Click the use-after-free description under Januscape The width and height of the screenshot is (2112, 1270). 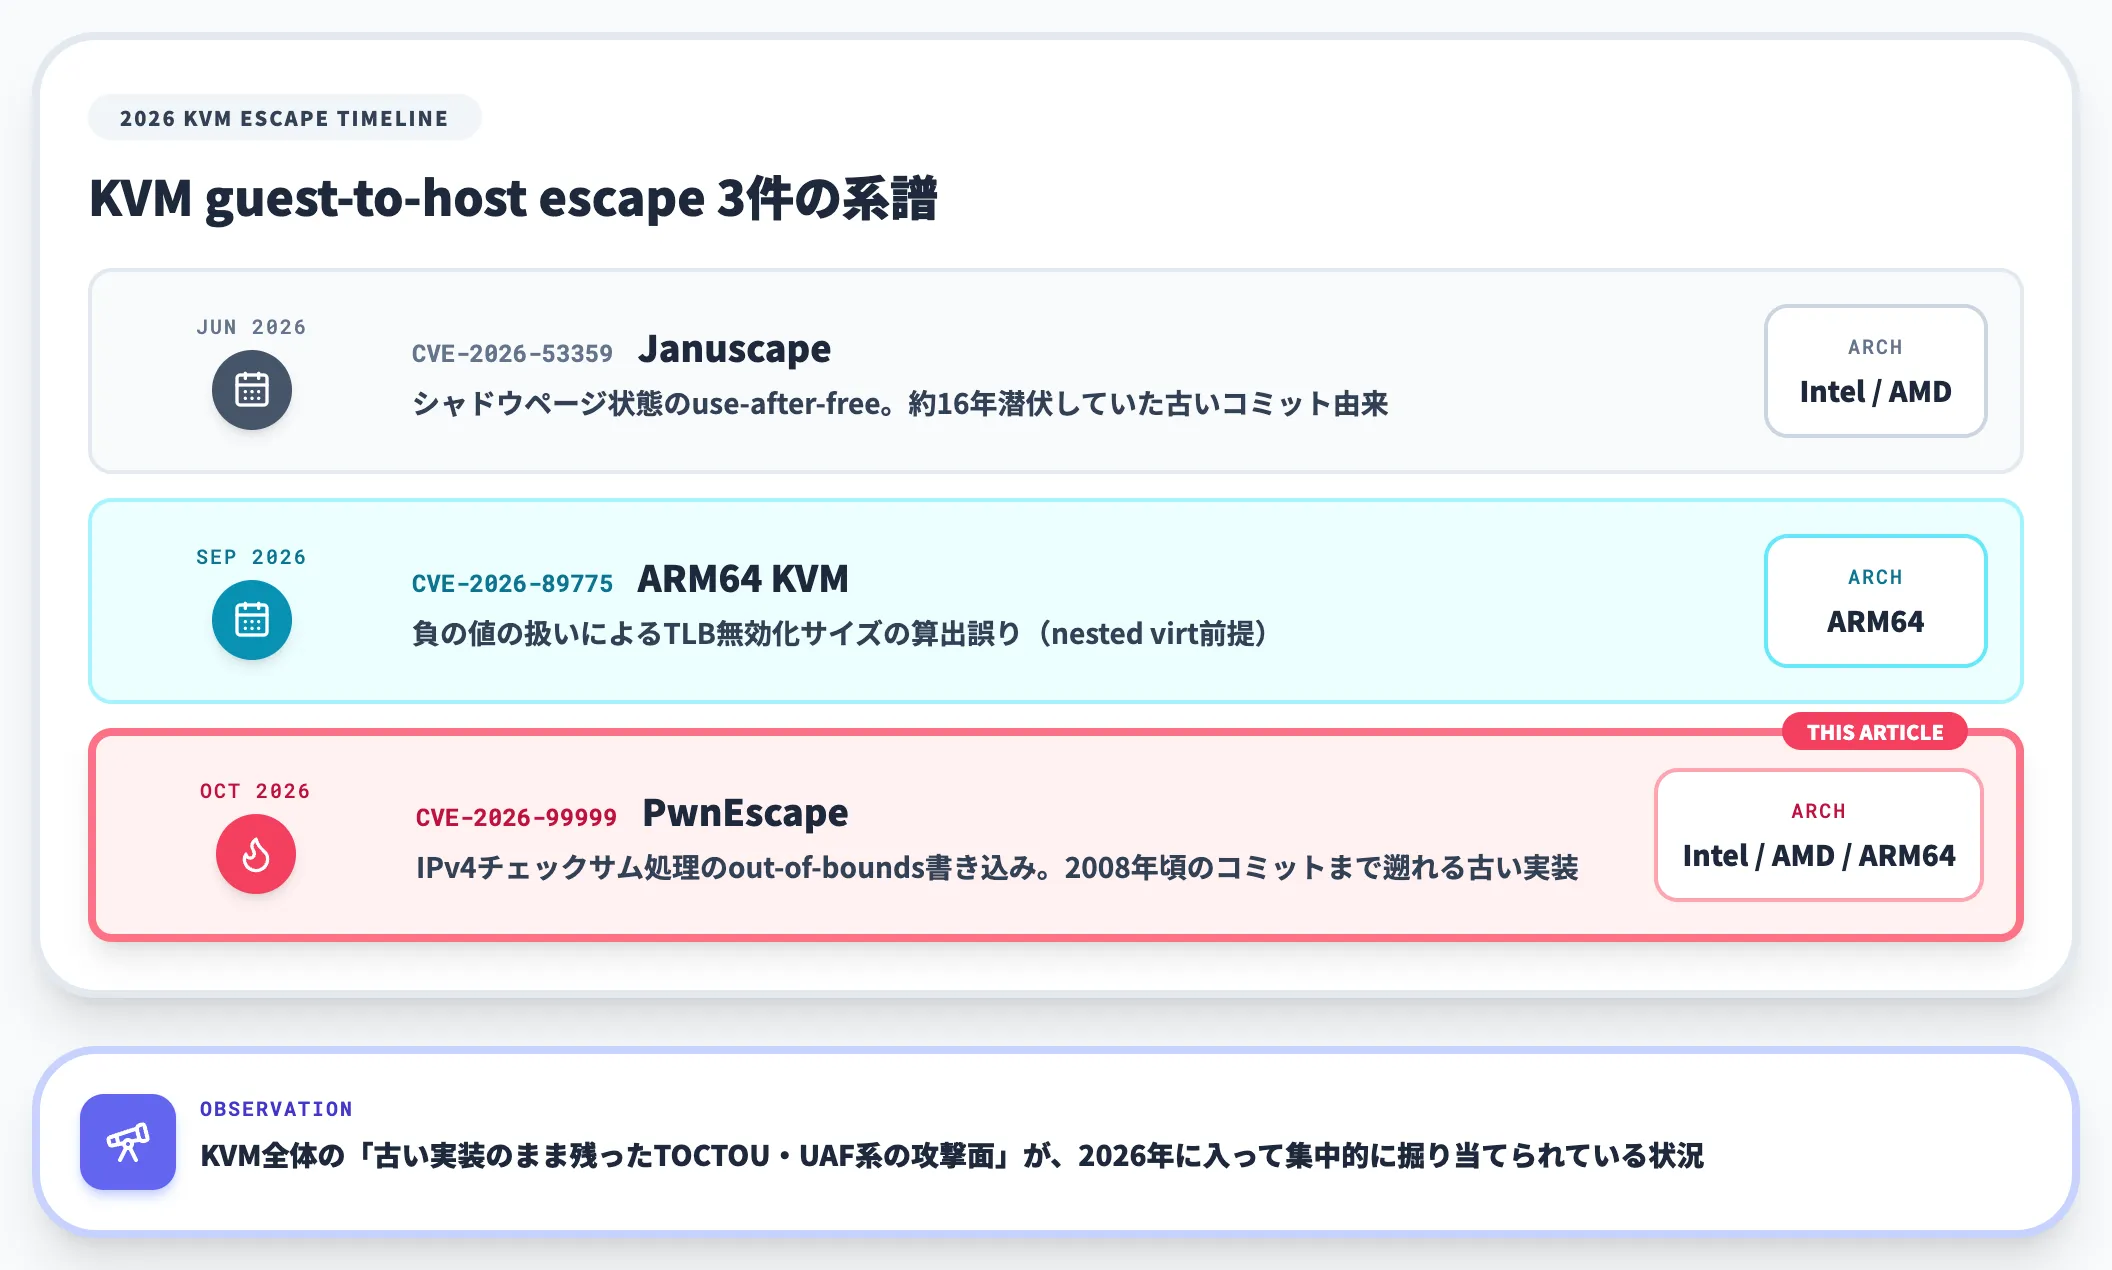pos(900,404)
